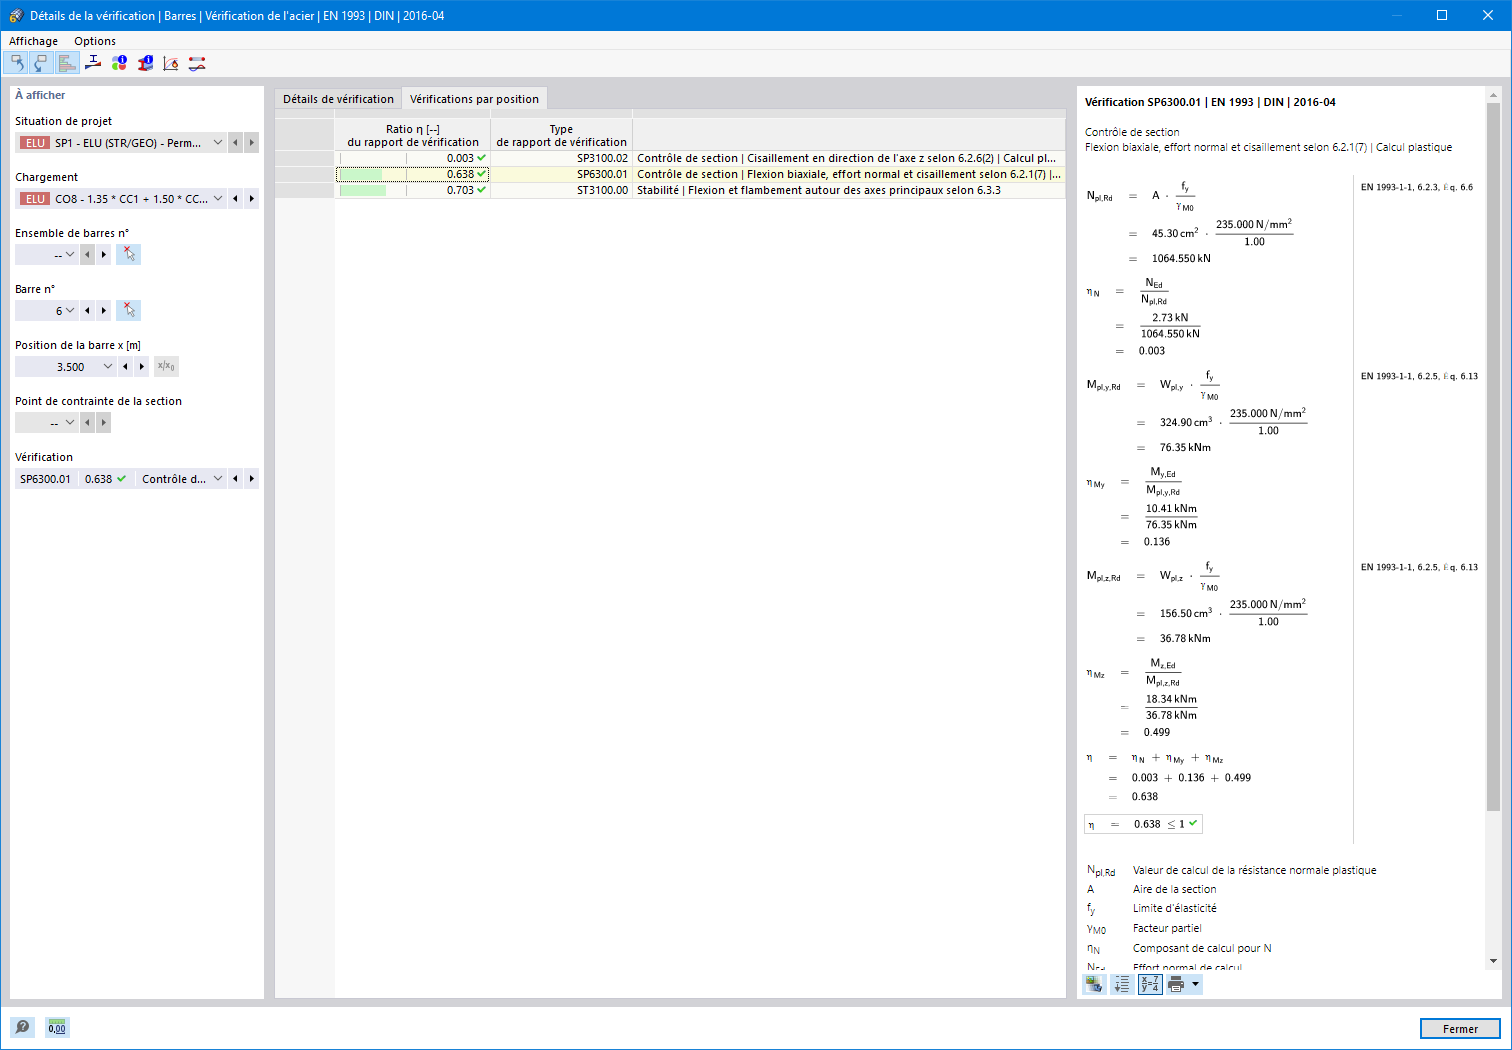Click the 0.703 ratio cell
The image size is (1512, 1050).
click(412, 190)
